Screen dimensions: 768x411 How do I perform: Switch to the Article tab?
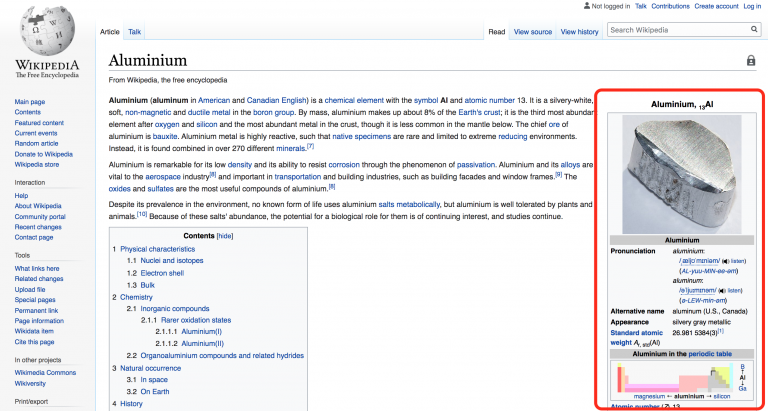coord(110,32)
